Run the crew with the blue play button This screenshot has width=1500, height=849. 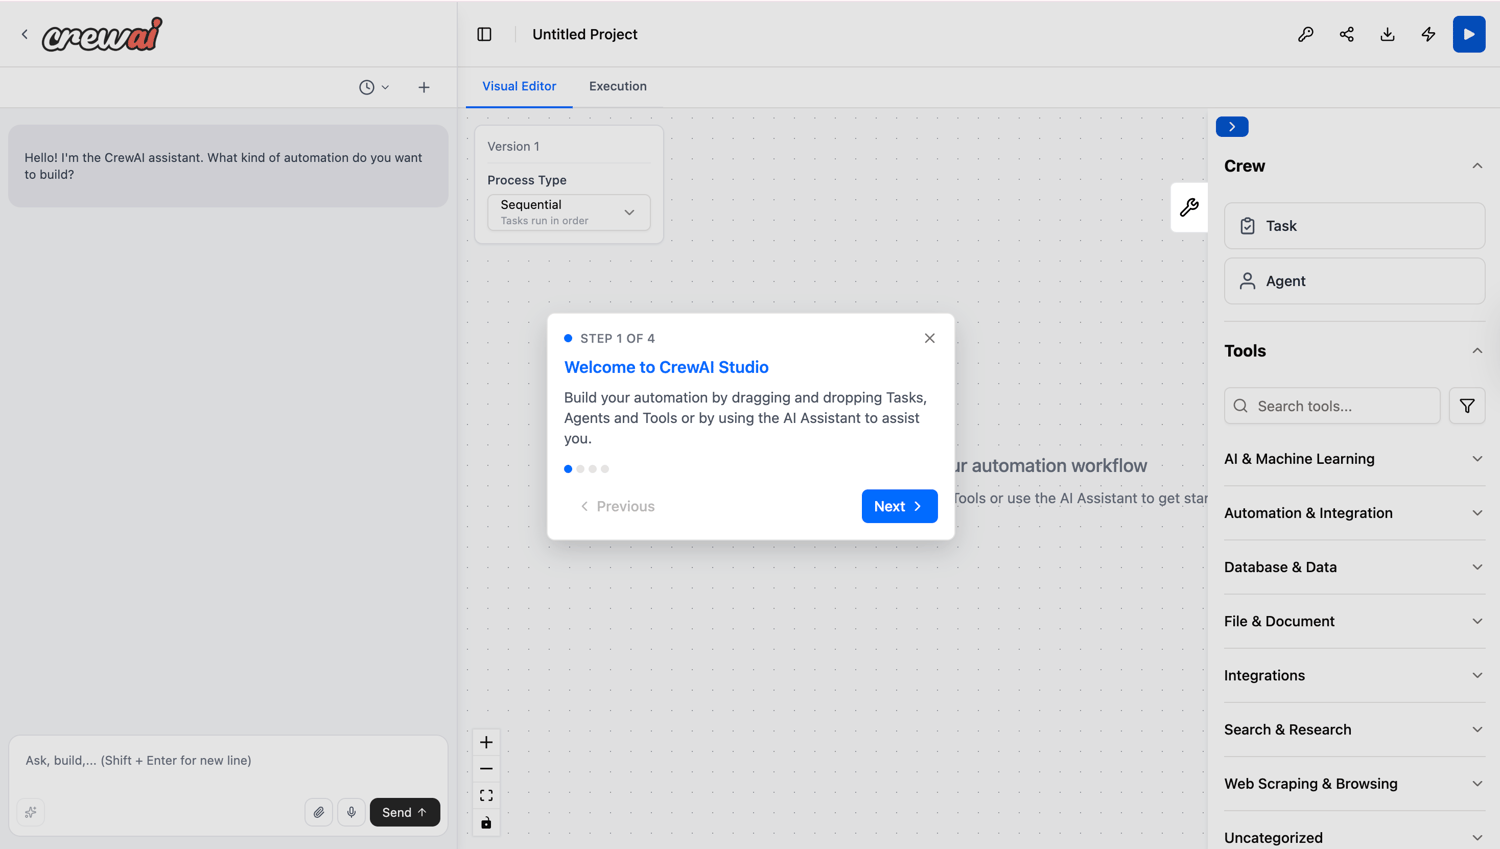pos(1469,34)
